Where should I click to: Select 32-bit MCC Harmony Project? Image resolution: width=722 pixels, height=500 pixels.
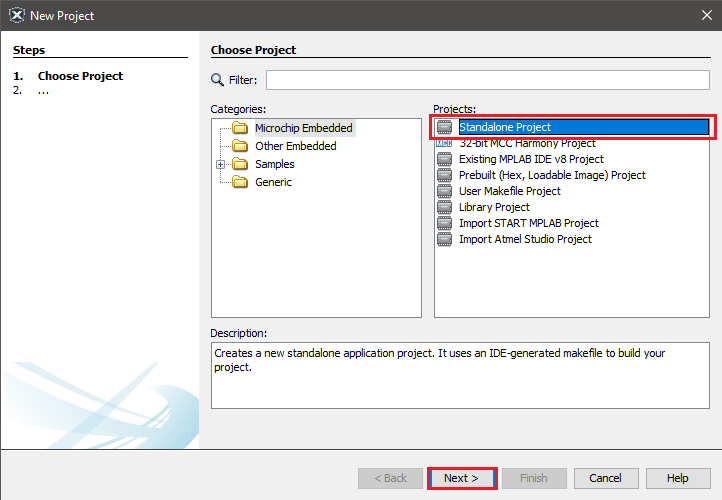coord(527,143)
